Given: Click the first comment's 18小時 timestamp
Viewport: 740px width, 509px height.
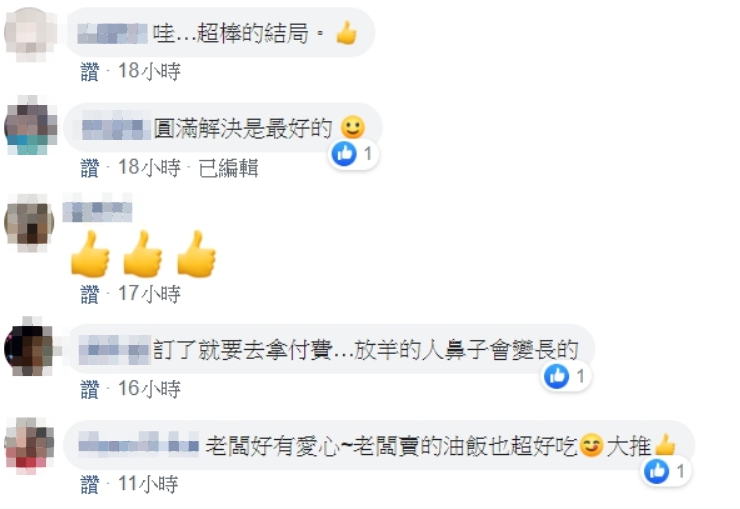Looking at the screenshot, I should [x=149, y=72].
